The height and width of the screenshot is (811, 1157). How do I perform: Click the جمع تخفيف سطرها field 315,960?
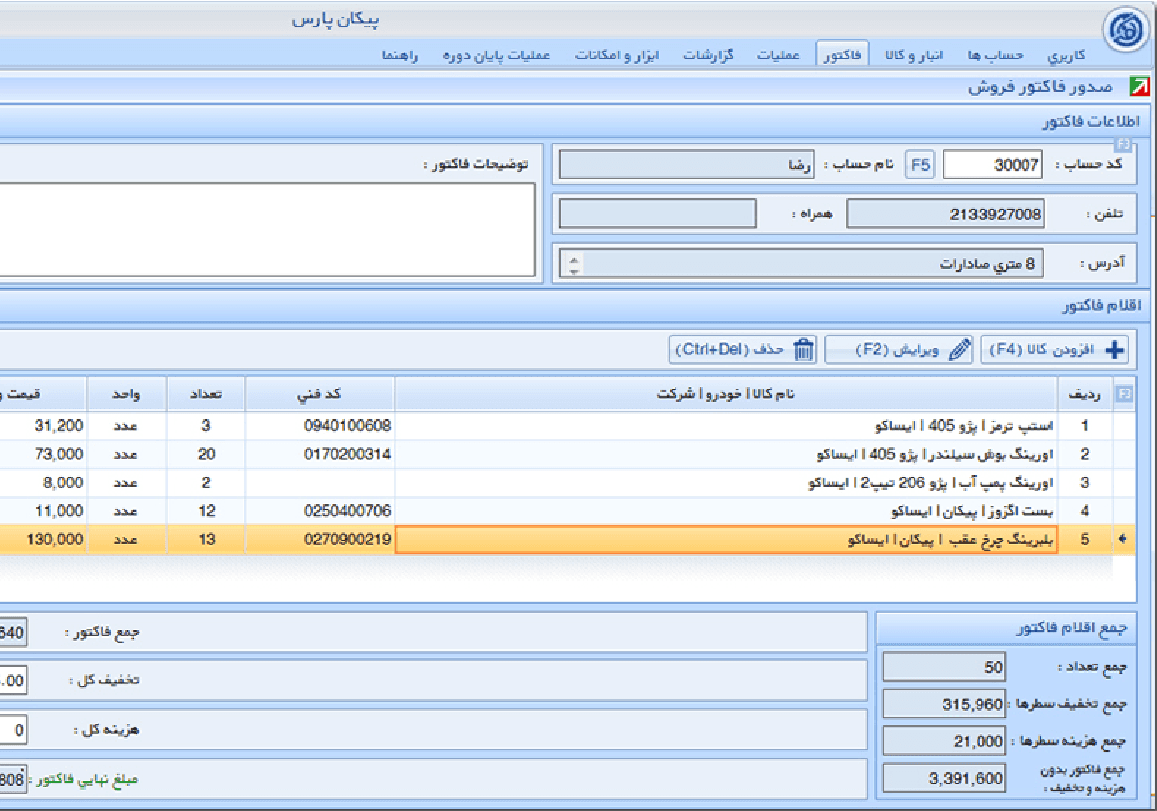(x=944, y=704)
